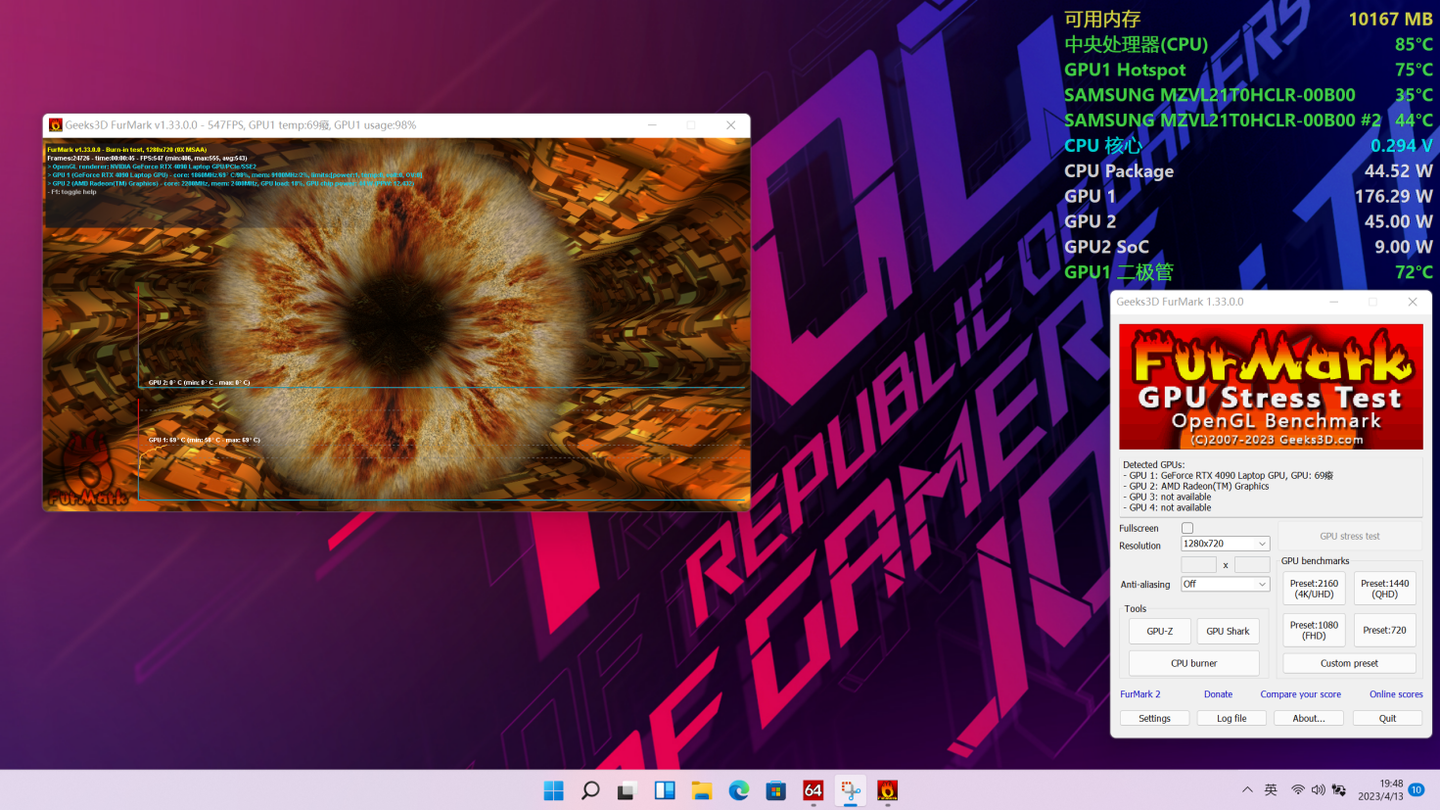1440x810 pixels.
Task: Open taskbar Search
Action: [x=590, y=791]
